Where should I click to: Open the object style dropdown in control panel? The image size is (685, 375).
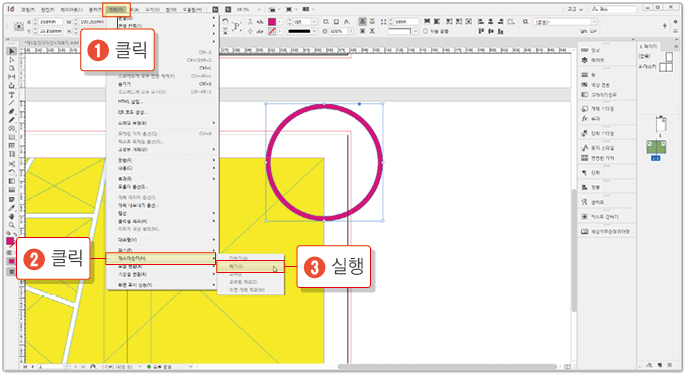tap(595, 22)
